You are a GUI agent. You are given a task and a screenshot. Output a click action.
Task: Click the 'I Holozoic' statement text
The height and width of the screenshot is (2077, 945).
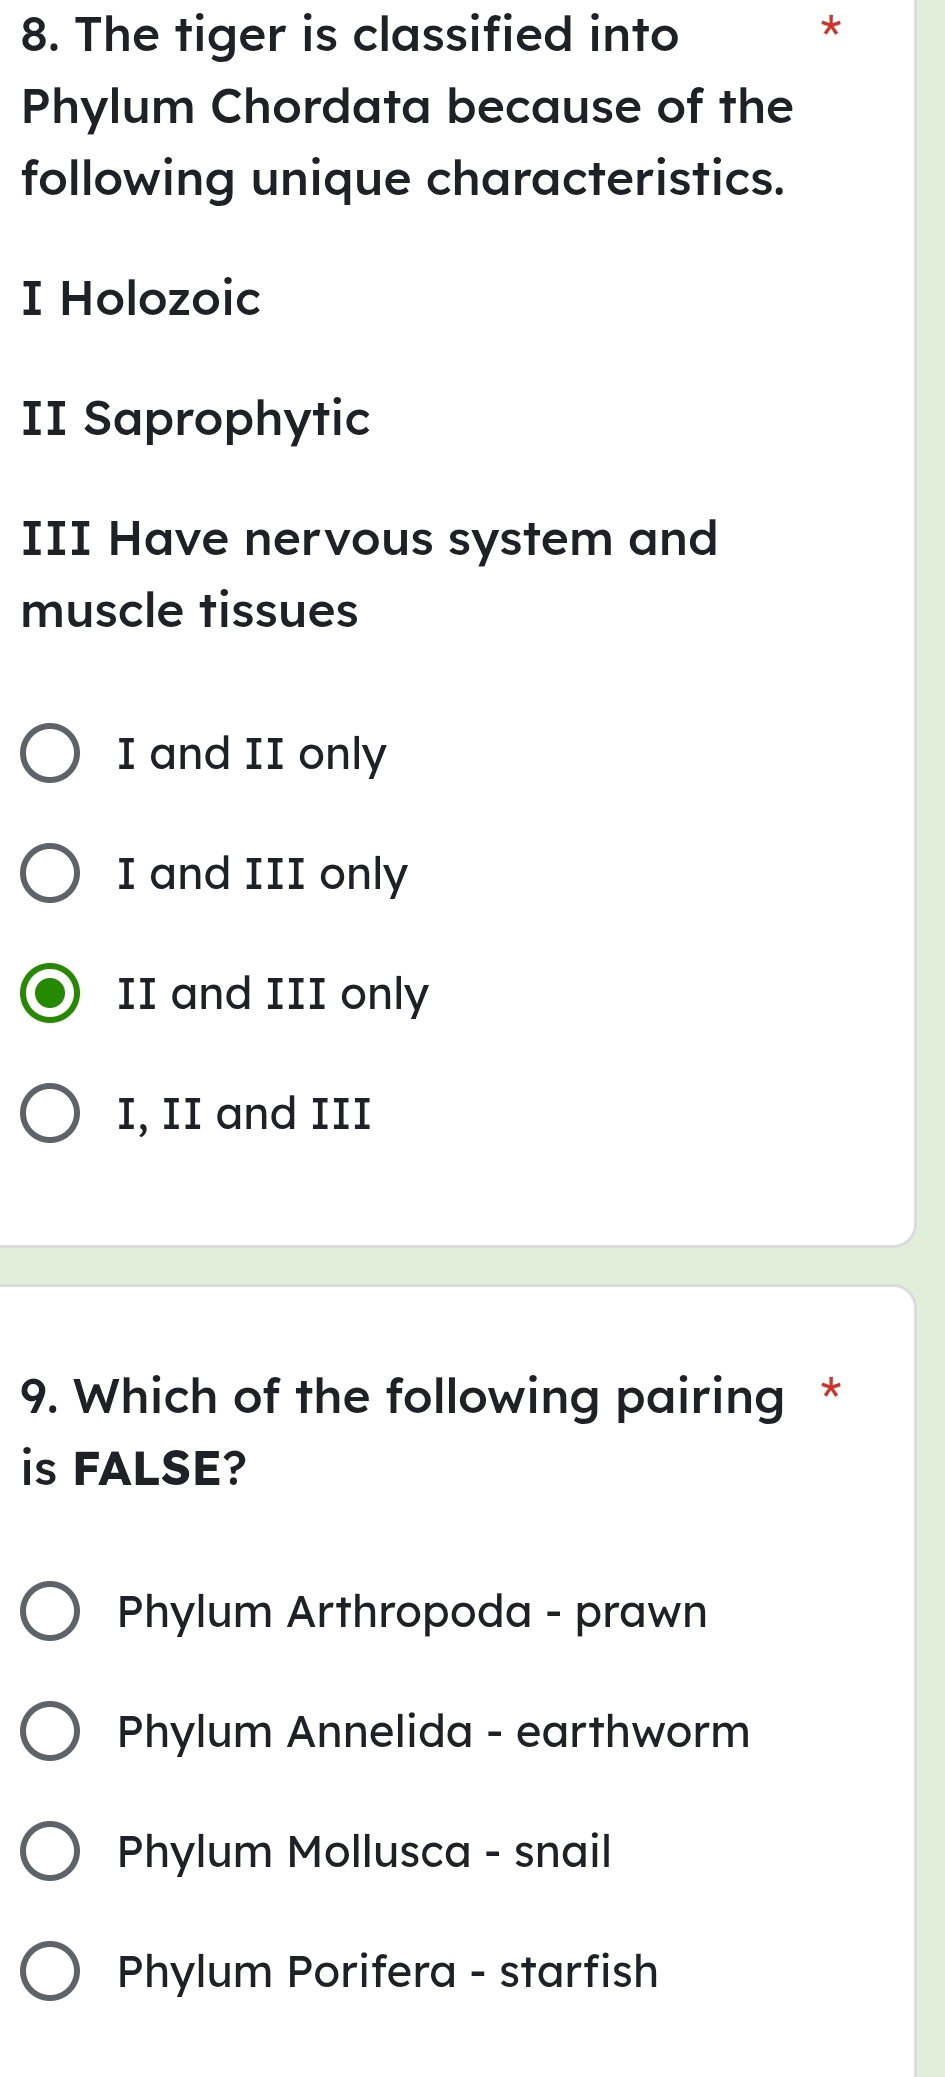pyautogui.click(x=141, y=298)
